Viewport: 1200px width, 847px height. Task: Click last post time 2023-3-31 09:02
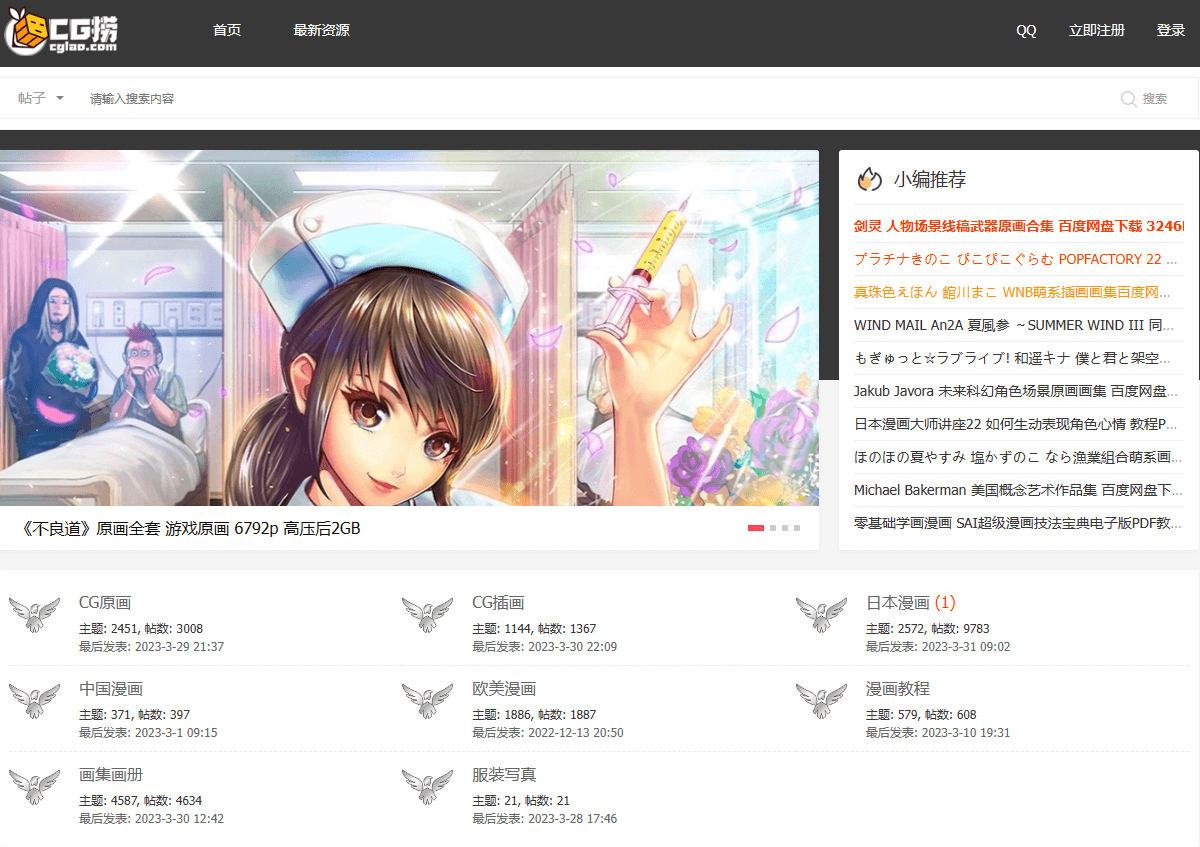pyautogui.click(x=966, y=647)
